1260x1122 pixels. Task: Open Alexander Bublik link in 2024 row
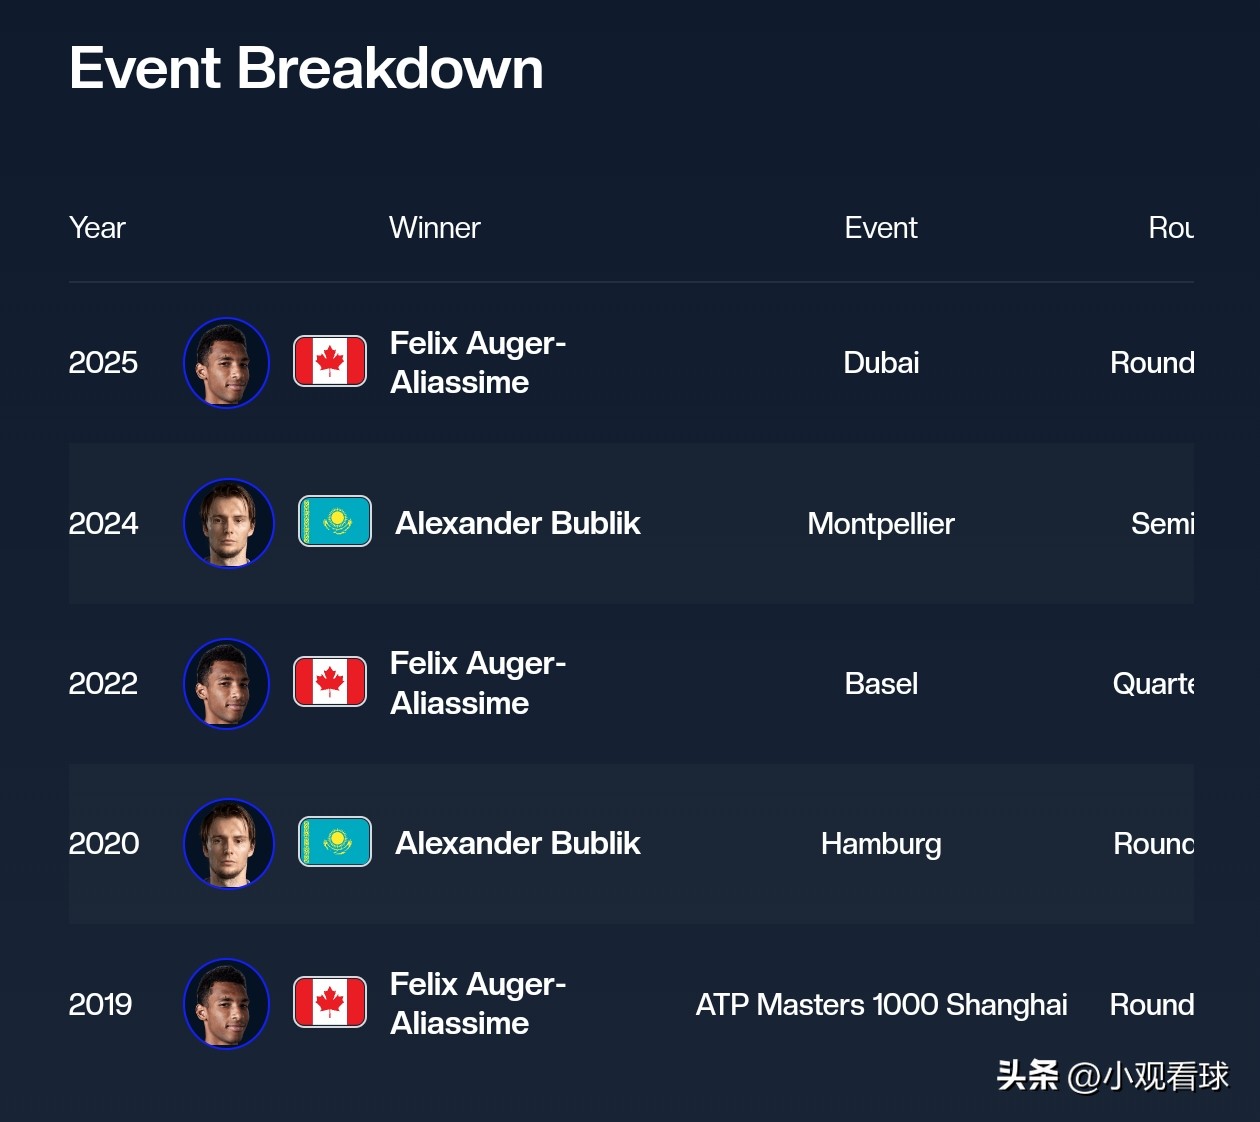(x=517, y=523)
